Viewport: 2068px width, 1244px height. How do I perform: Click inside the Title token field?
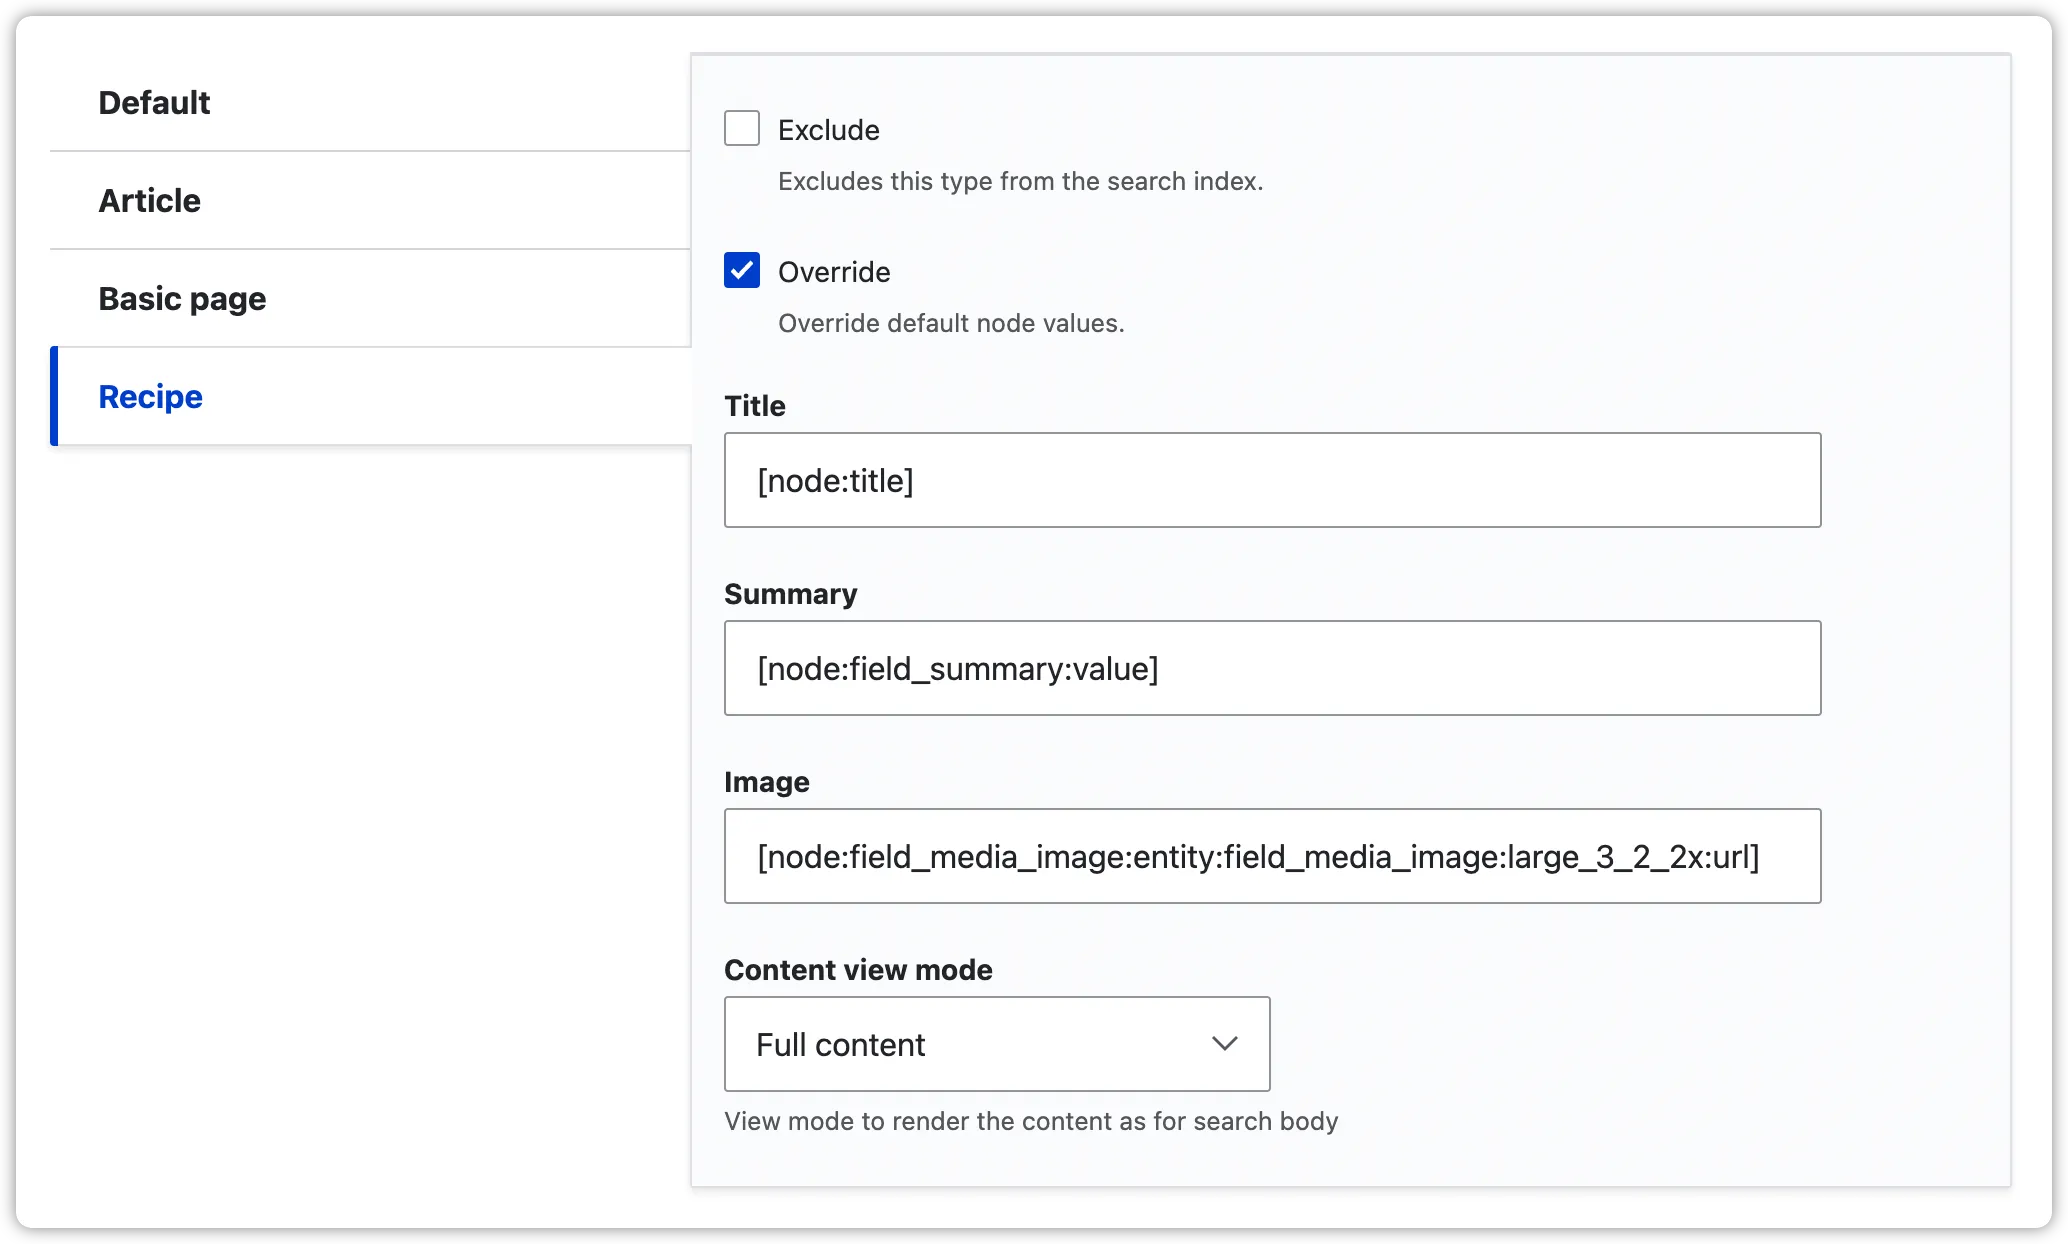click(x=1270, y=480)
